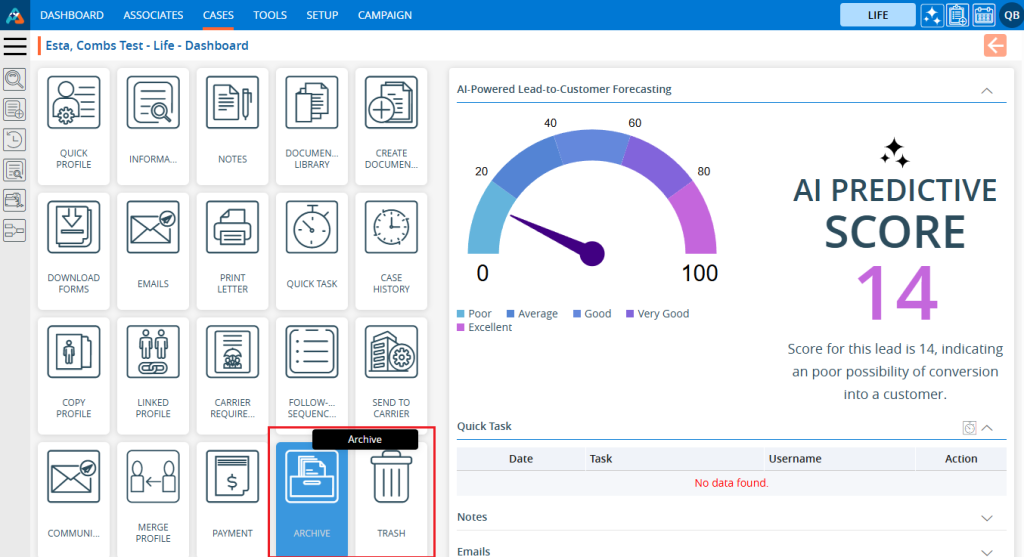The height and width of the screenshot is (557, 1024).
Task: Expand the Emails section
Action: pyautogui.click(x=987, y=551)
